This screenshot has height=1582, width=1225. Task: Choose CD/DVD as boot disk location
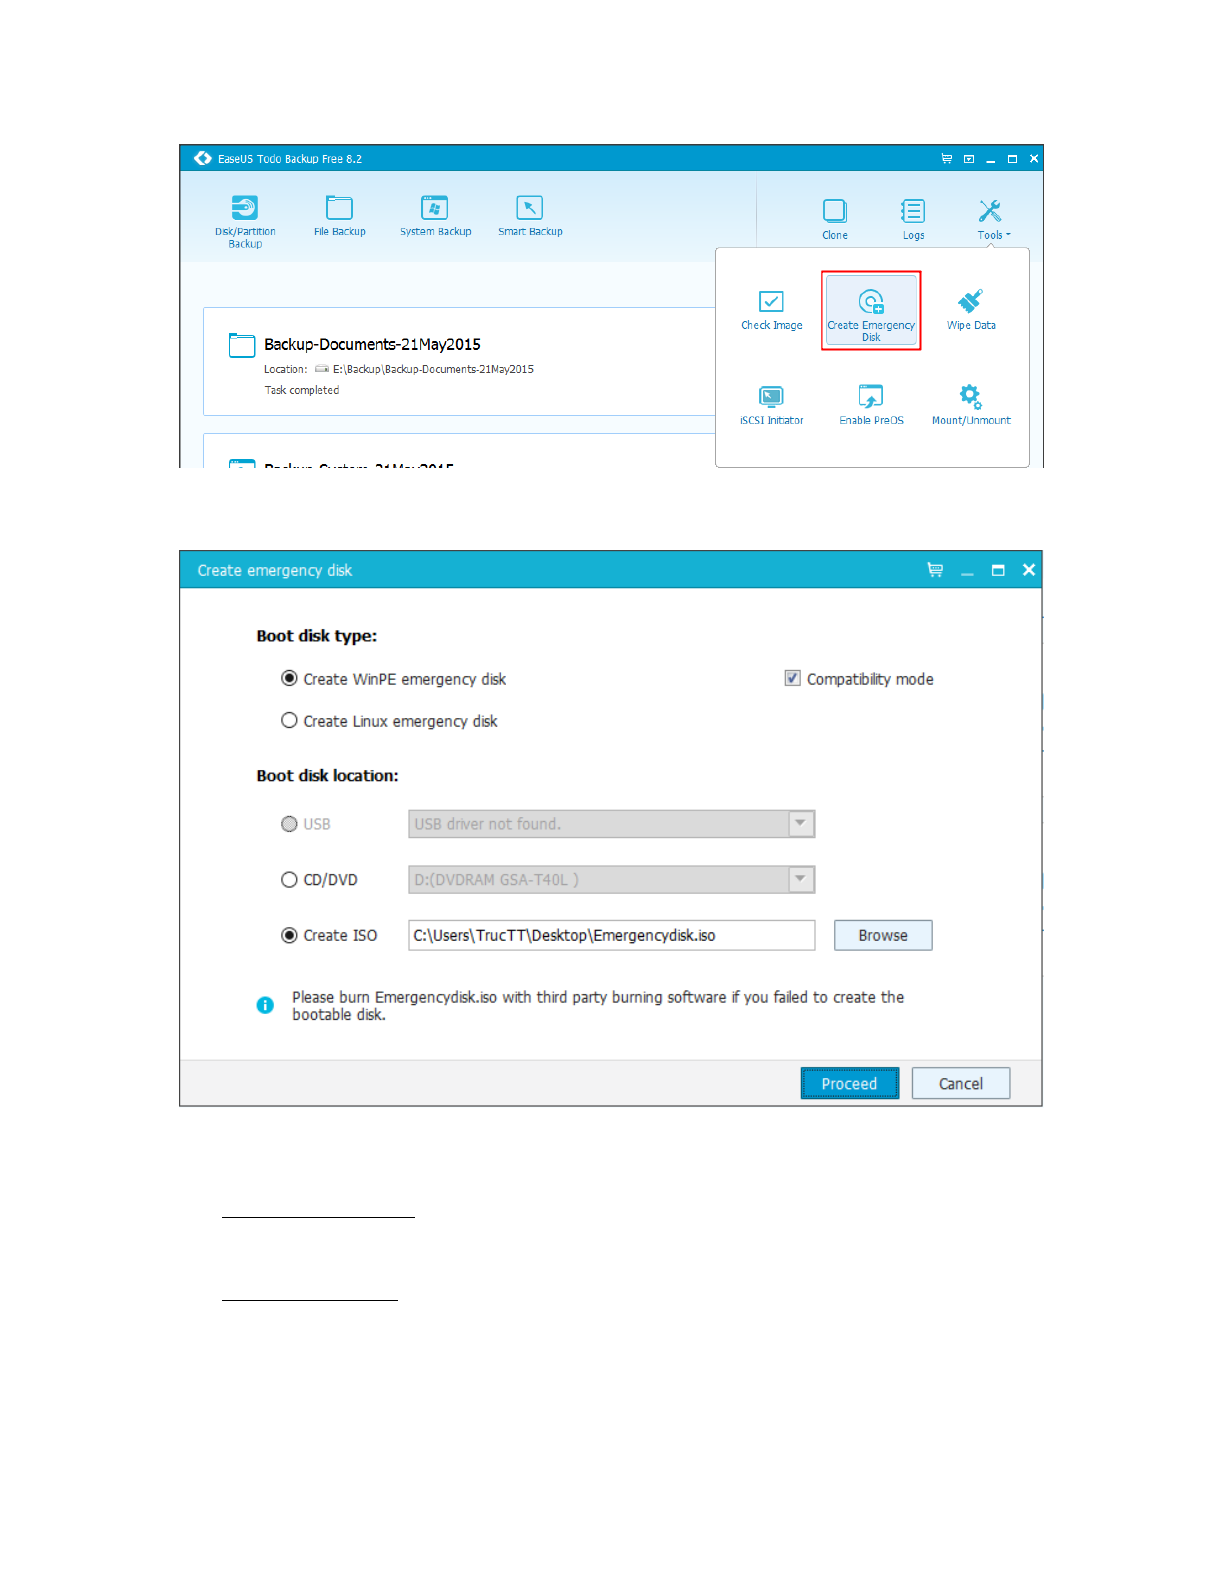[x=290, y=880]
